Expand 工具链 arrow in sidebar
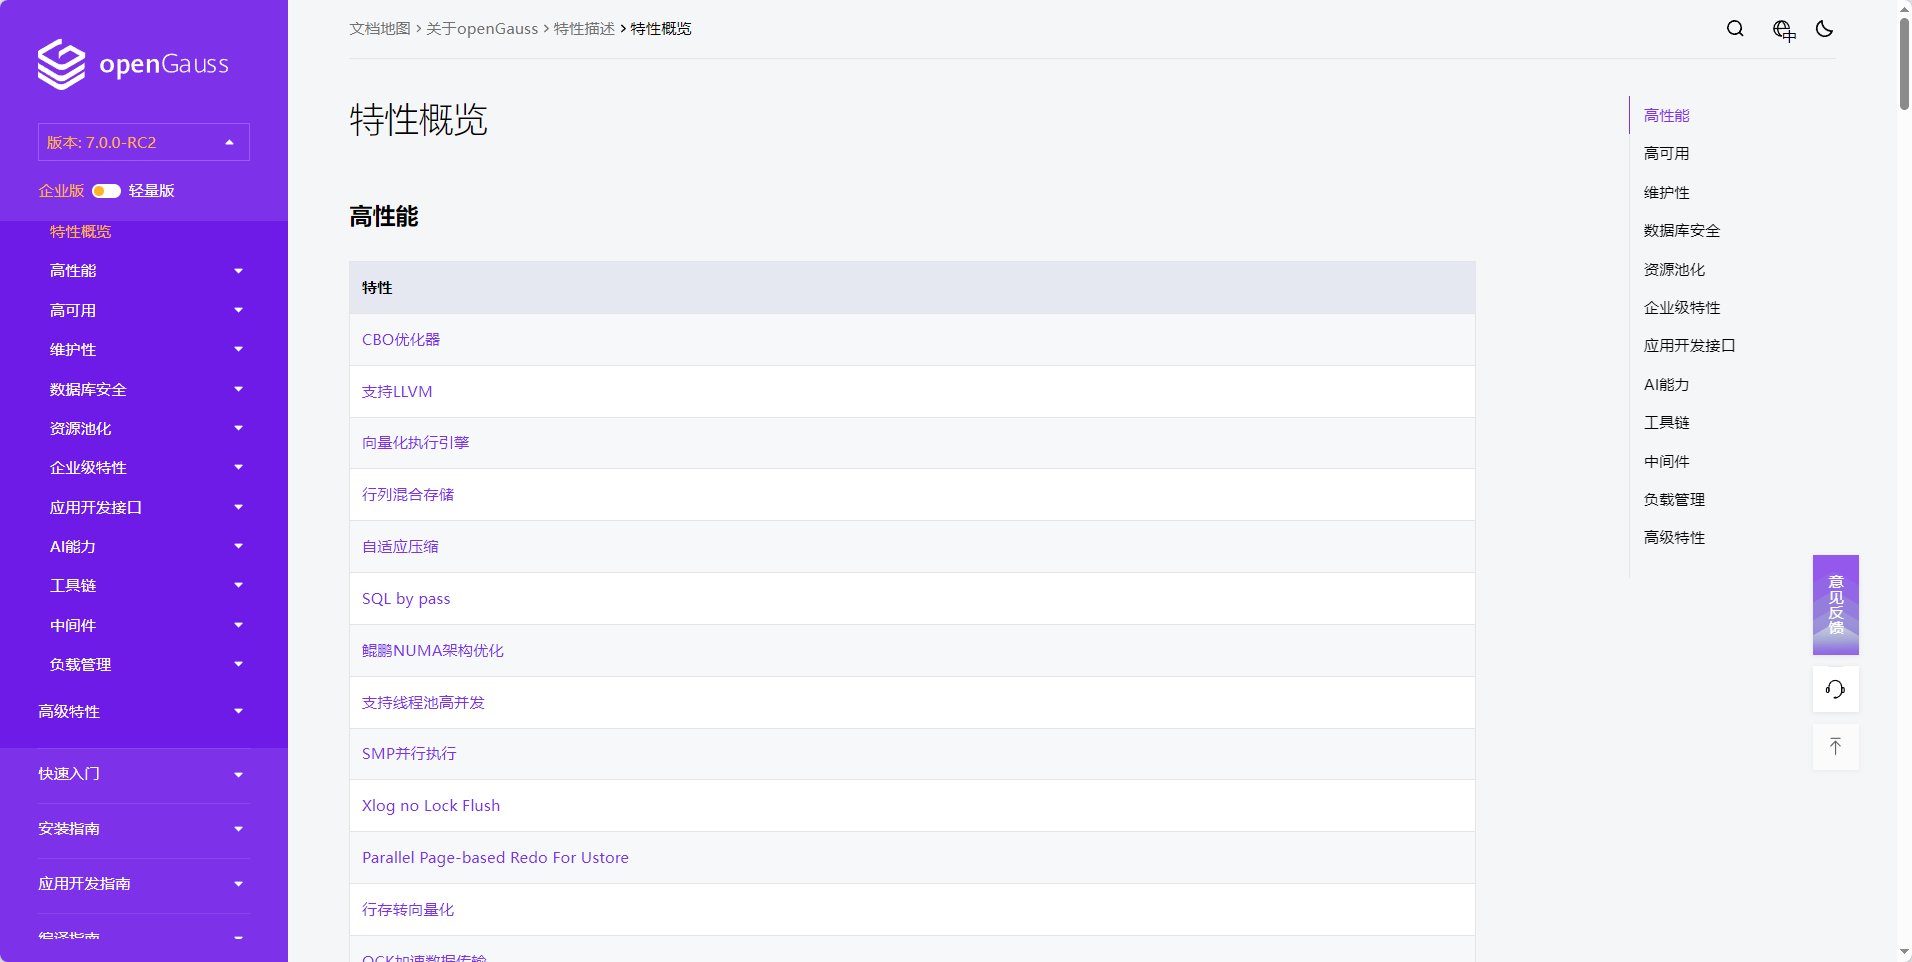The image size is (1912, 962). click(x=238, y=585)
